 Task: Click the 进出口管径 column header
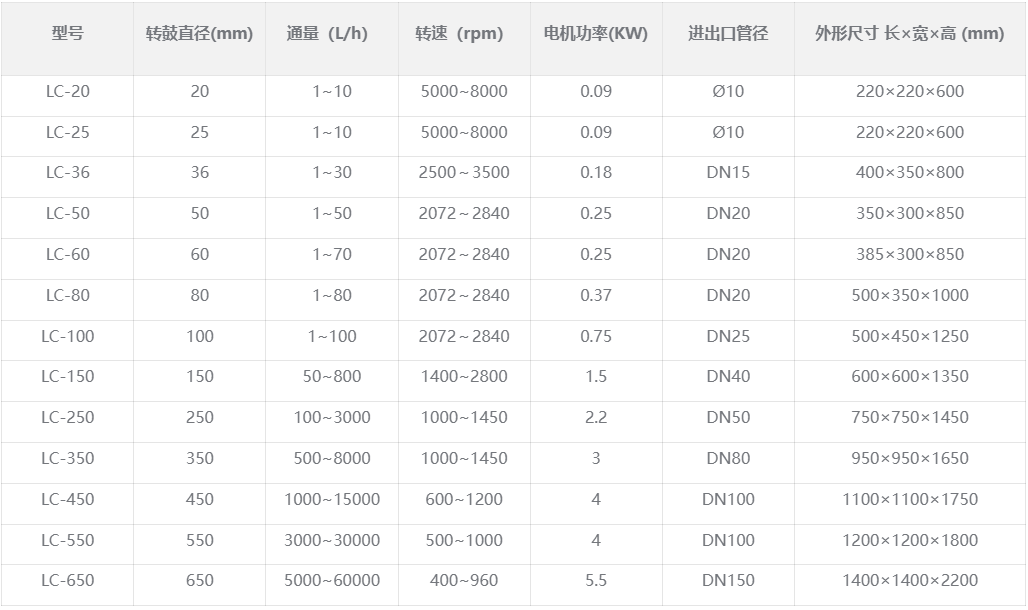(x=728, y=33)
